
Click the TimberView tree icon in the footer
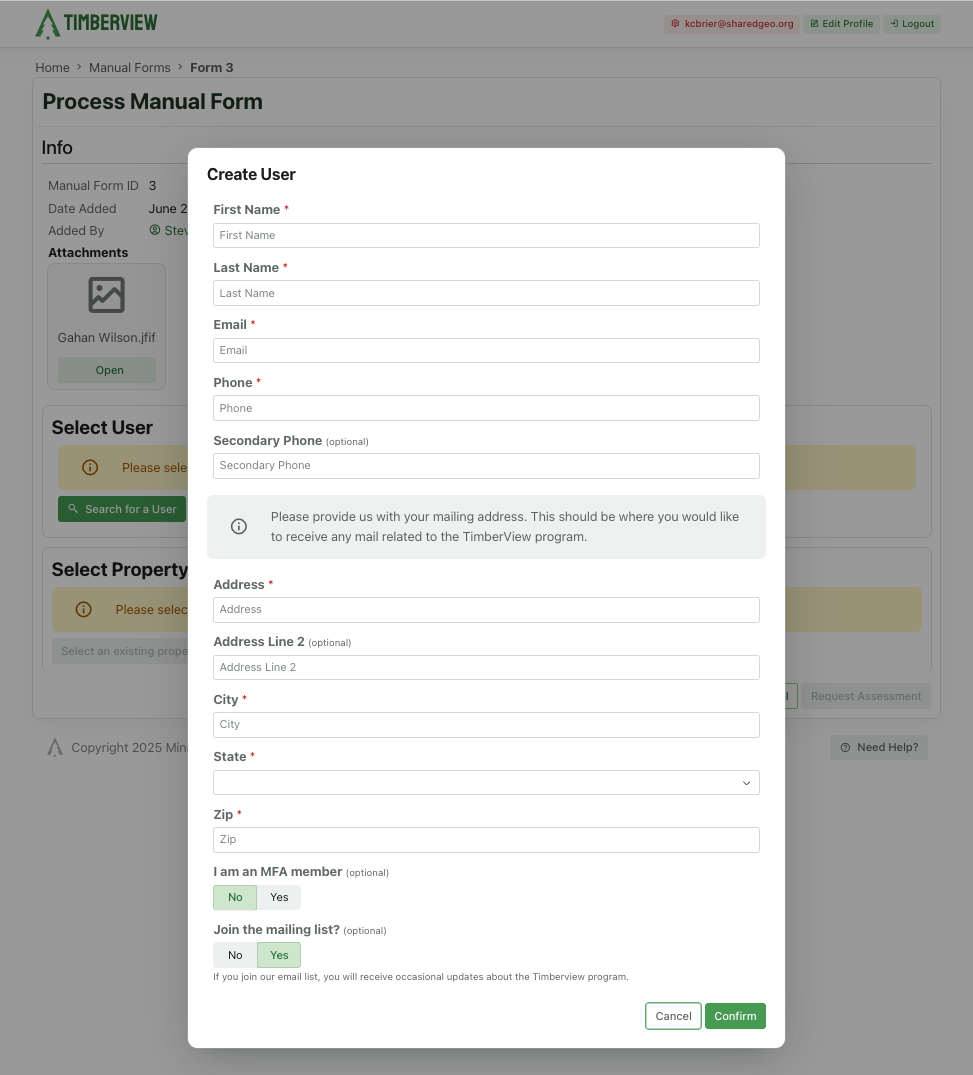(x=55, y=747)
